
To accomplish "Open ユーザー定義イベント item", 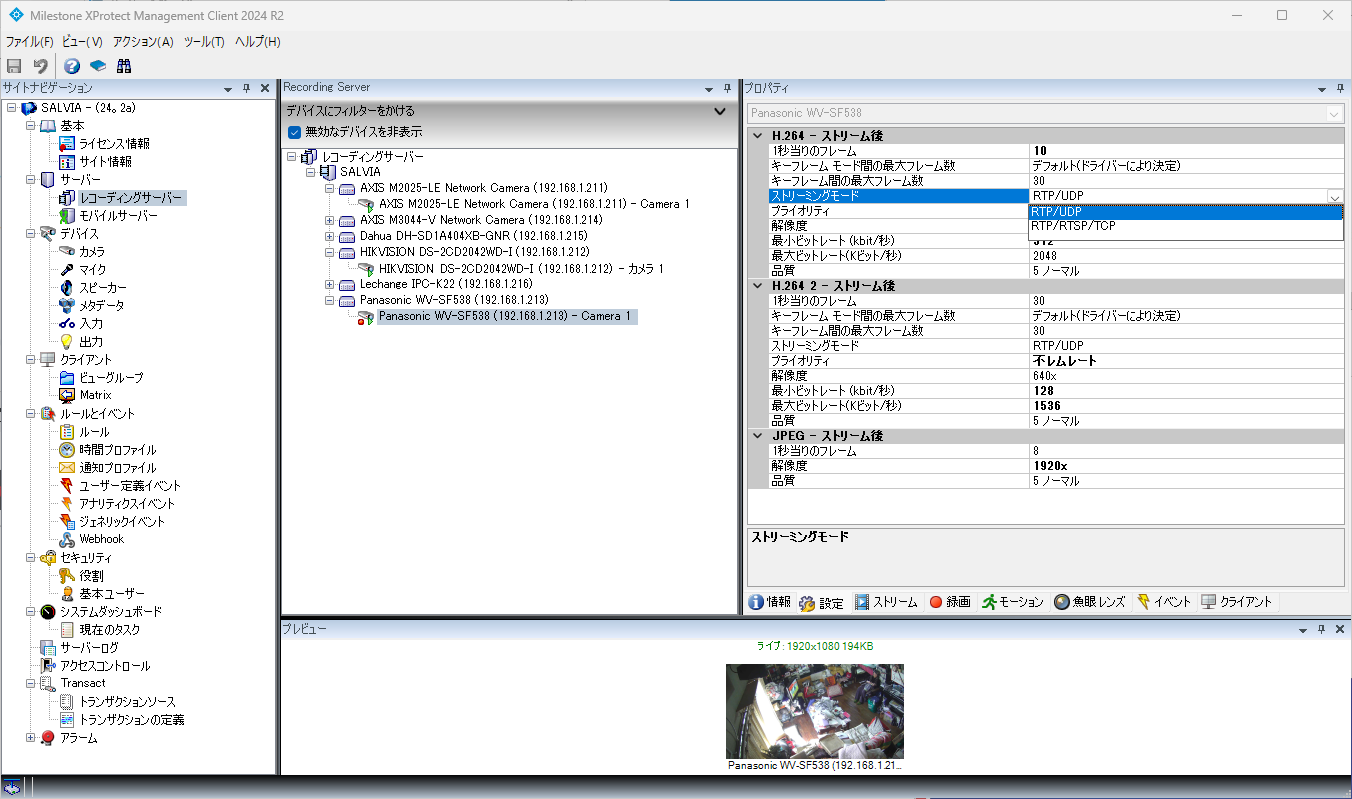I will (130, 486).
